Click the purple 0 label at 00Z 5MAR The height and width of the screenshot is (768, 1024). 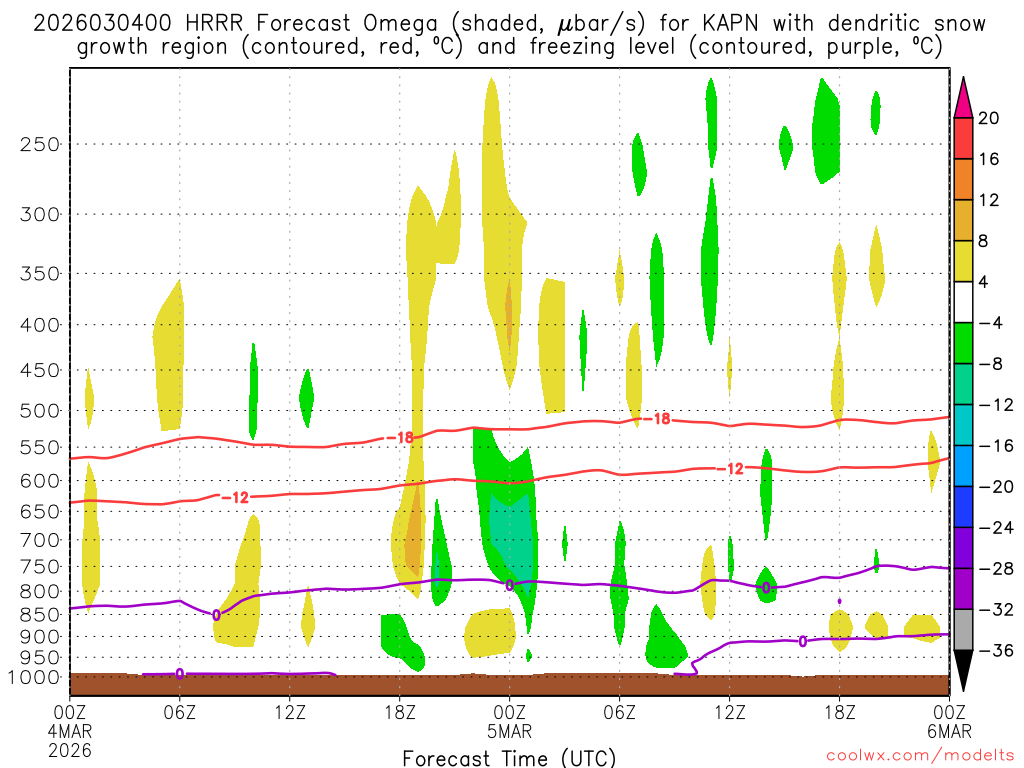[x=509, y=585]
